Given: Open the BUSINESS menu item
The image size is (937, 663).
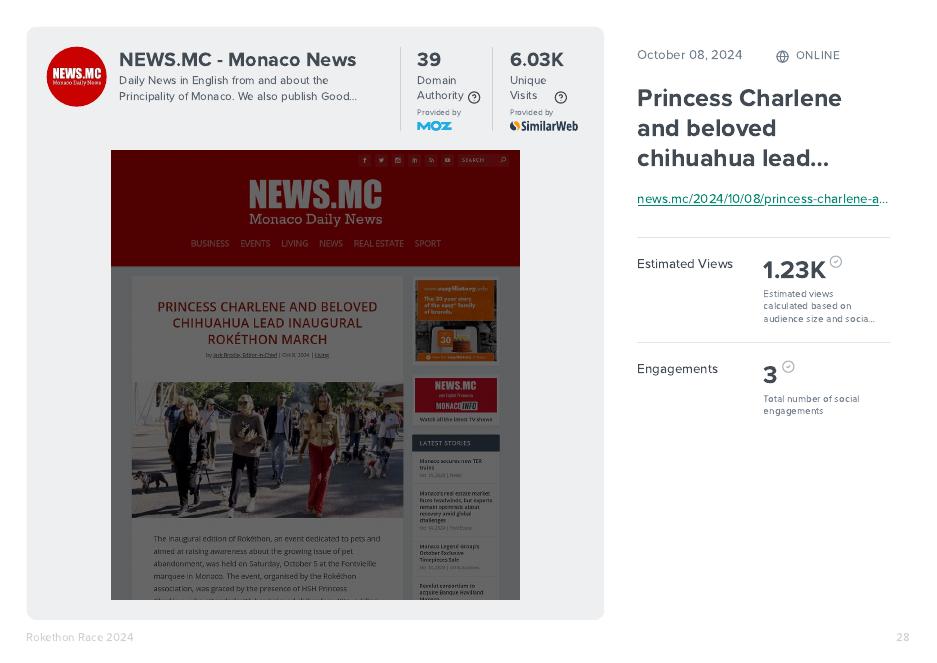Looking at the screenshot, I should (210, 243).
